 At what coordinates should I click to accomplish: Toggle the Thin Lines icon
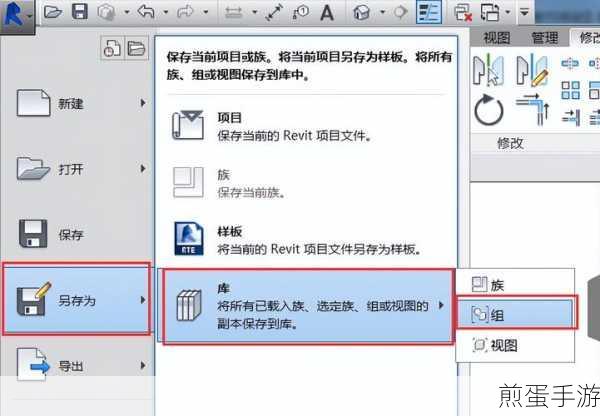(x=428, y=13)
